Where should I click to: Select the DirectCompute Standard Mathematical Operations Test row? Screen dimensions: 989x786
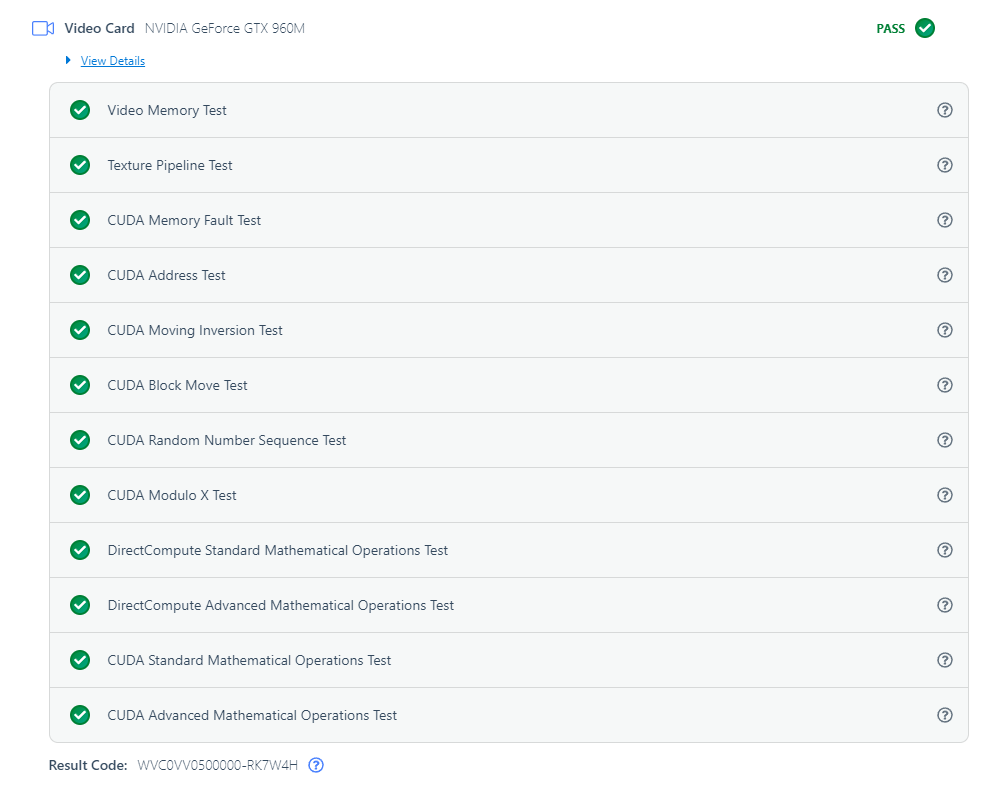(x=508, y=550)
